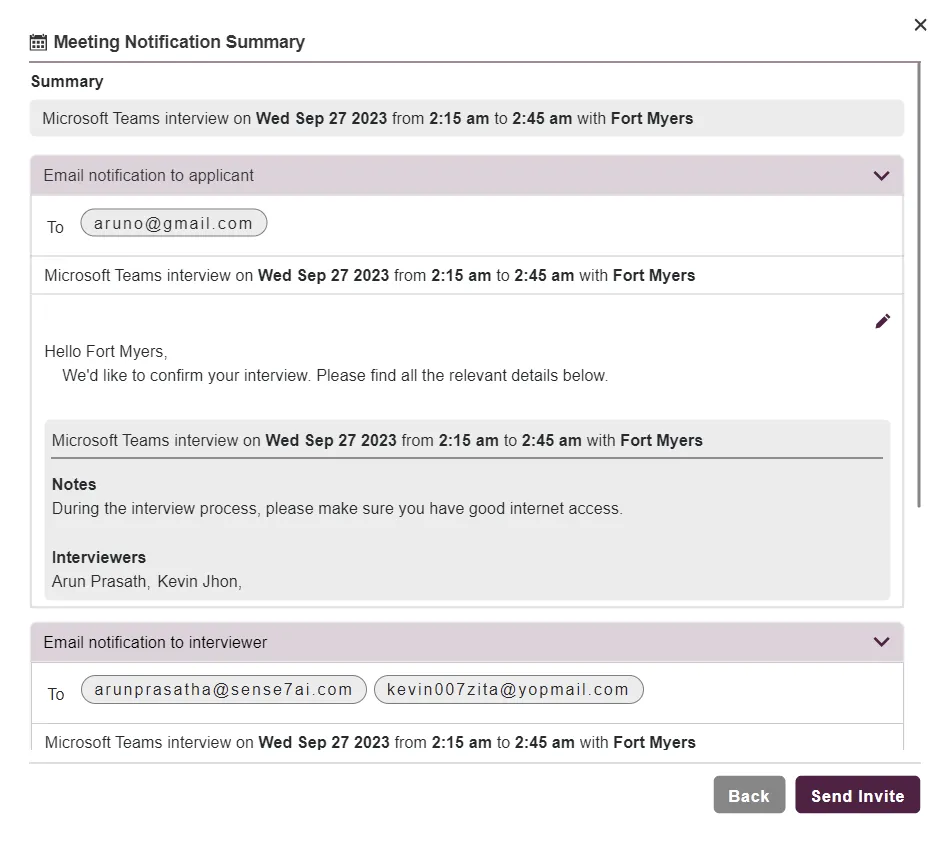The image size is (951, 841).
Task: Click the 'Summary' heading
Action: point(67,81)
